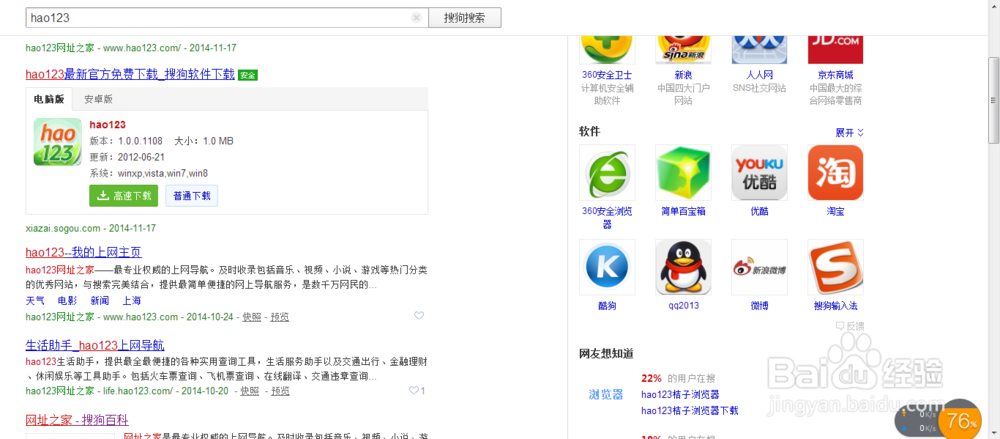This screenshot has width=1000, height=439.
Task: Open the 搜狗输入法 orange S icon
Action: 835,267
